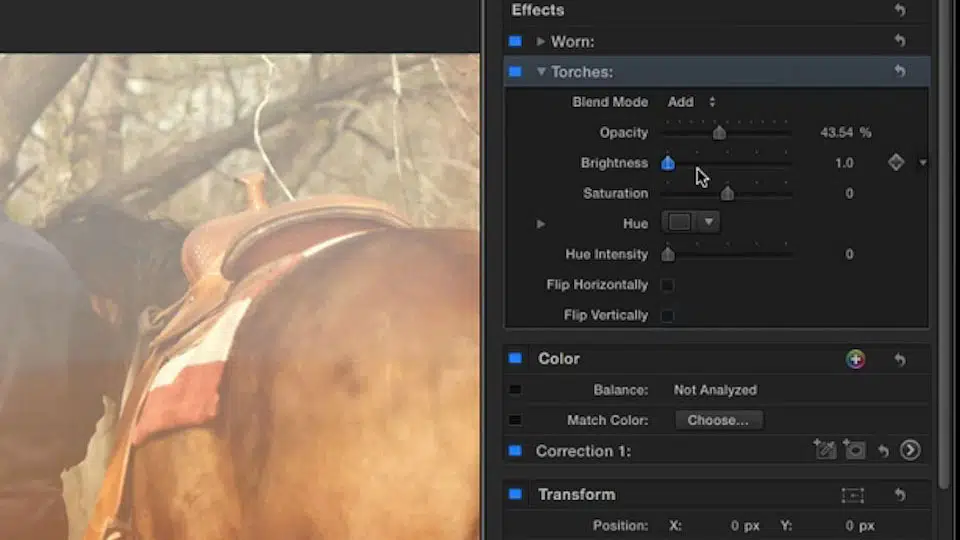The height and width of the screenshot is (540, 960).
Task: Disable the Color section
Action: [515, 358]
